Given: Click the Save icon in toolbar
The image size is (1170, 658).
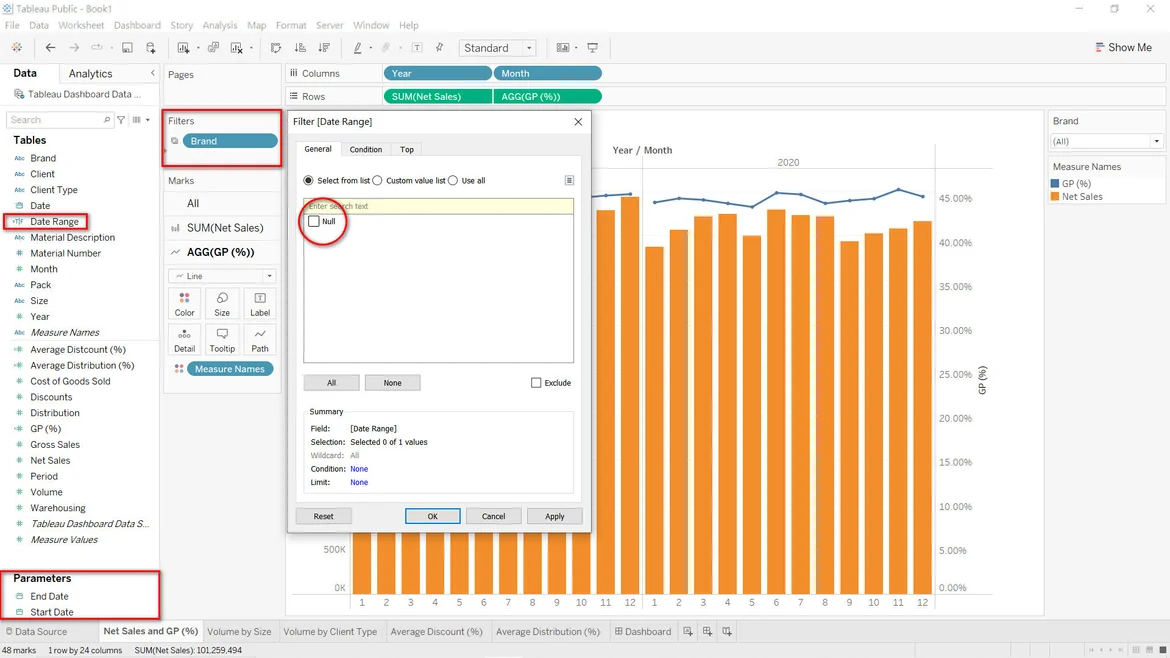Looking at the screenshot, I should point(127,48).
